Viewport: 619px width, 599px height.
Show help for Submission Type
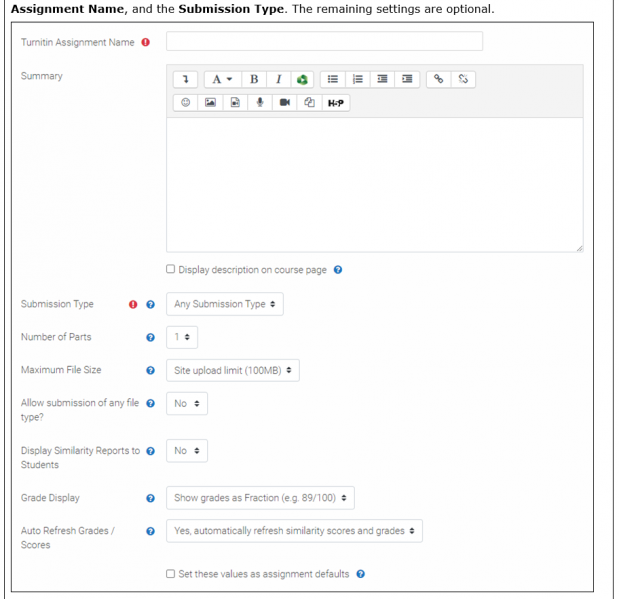click(150, 304)
